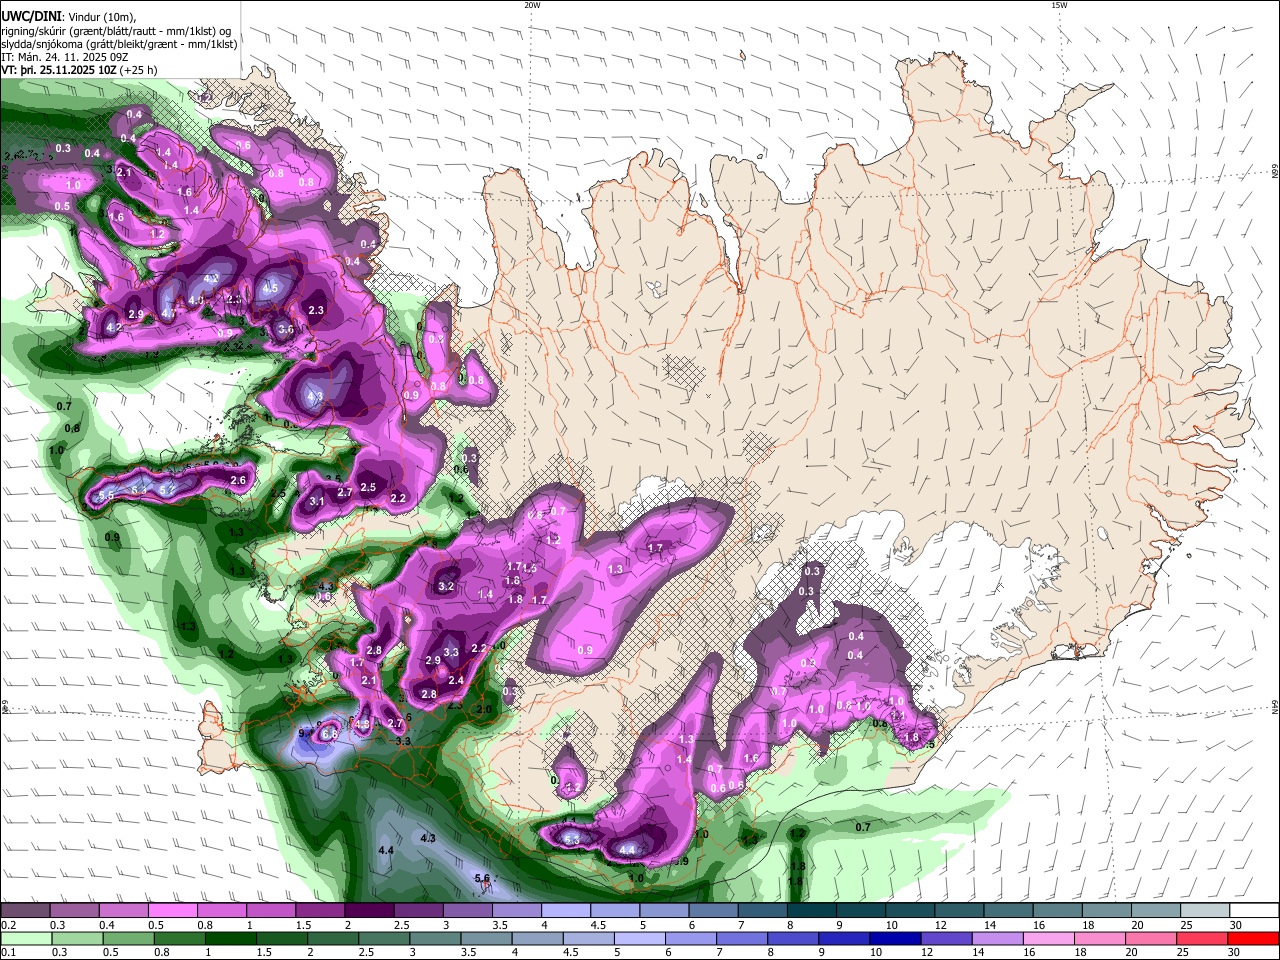Click the 0.2 label in snow legend
The image size is (1280, 960).
pos(8,925)
